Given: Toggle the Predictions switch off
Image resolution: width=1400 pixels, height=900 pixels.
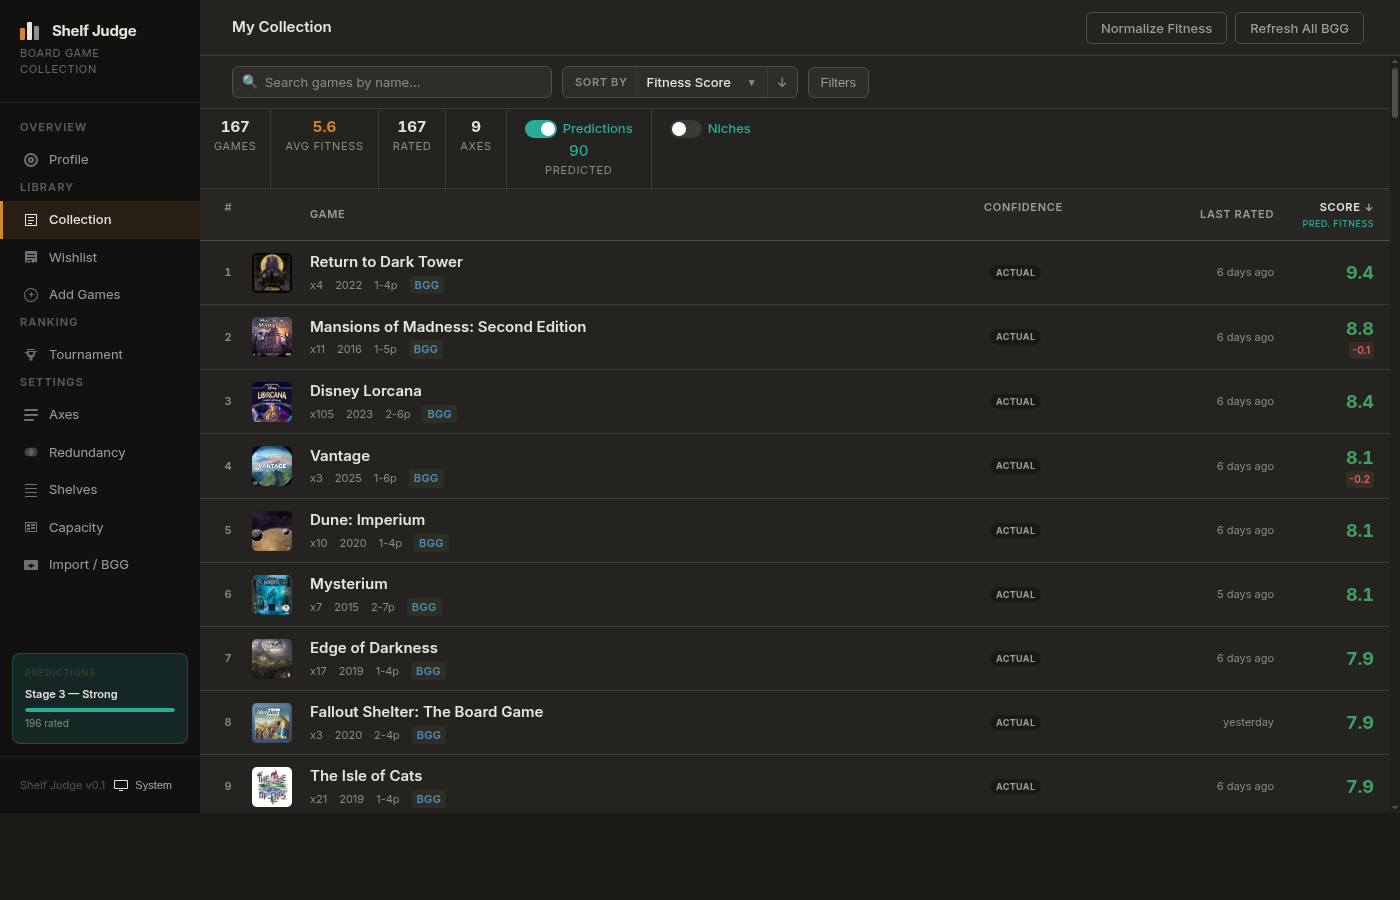Looking at the screenshot, I should coord(541,129).
